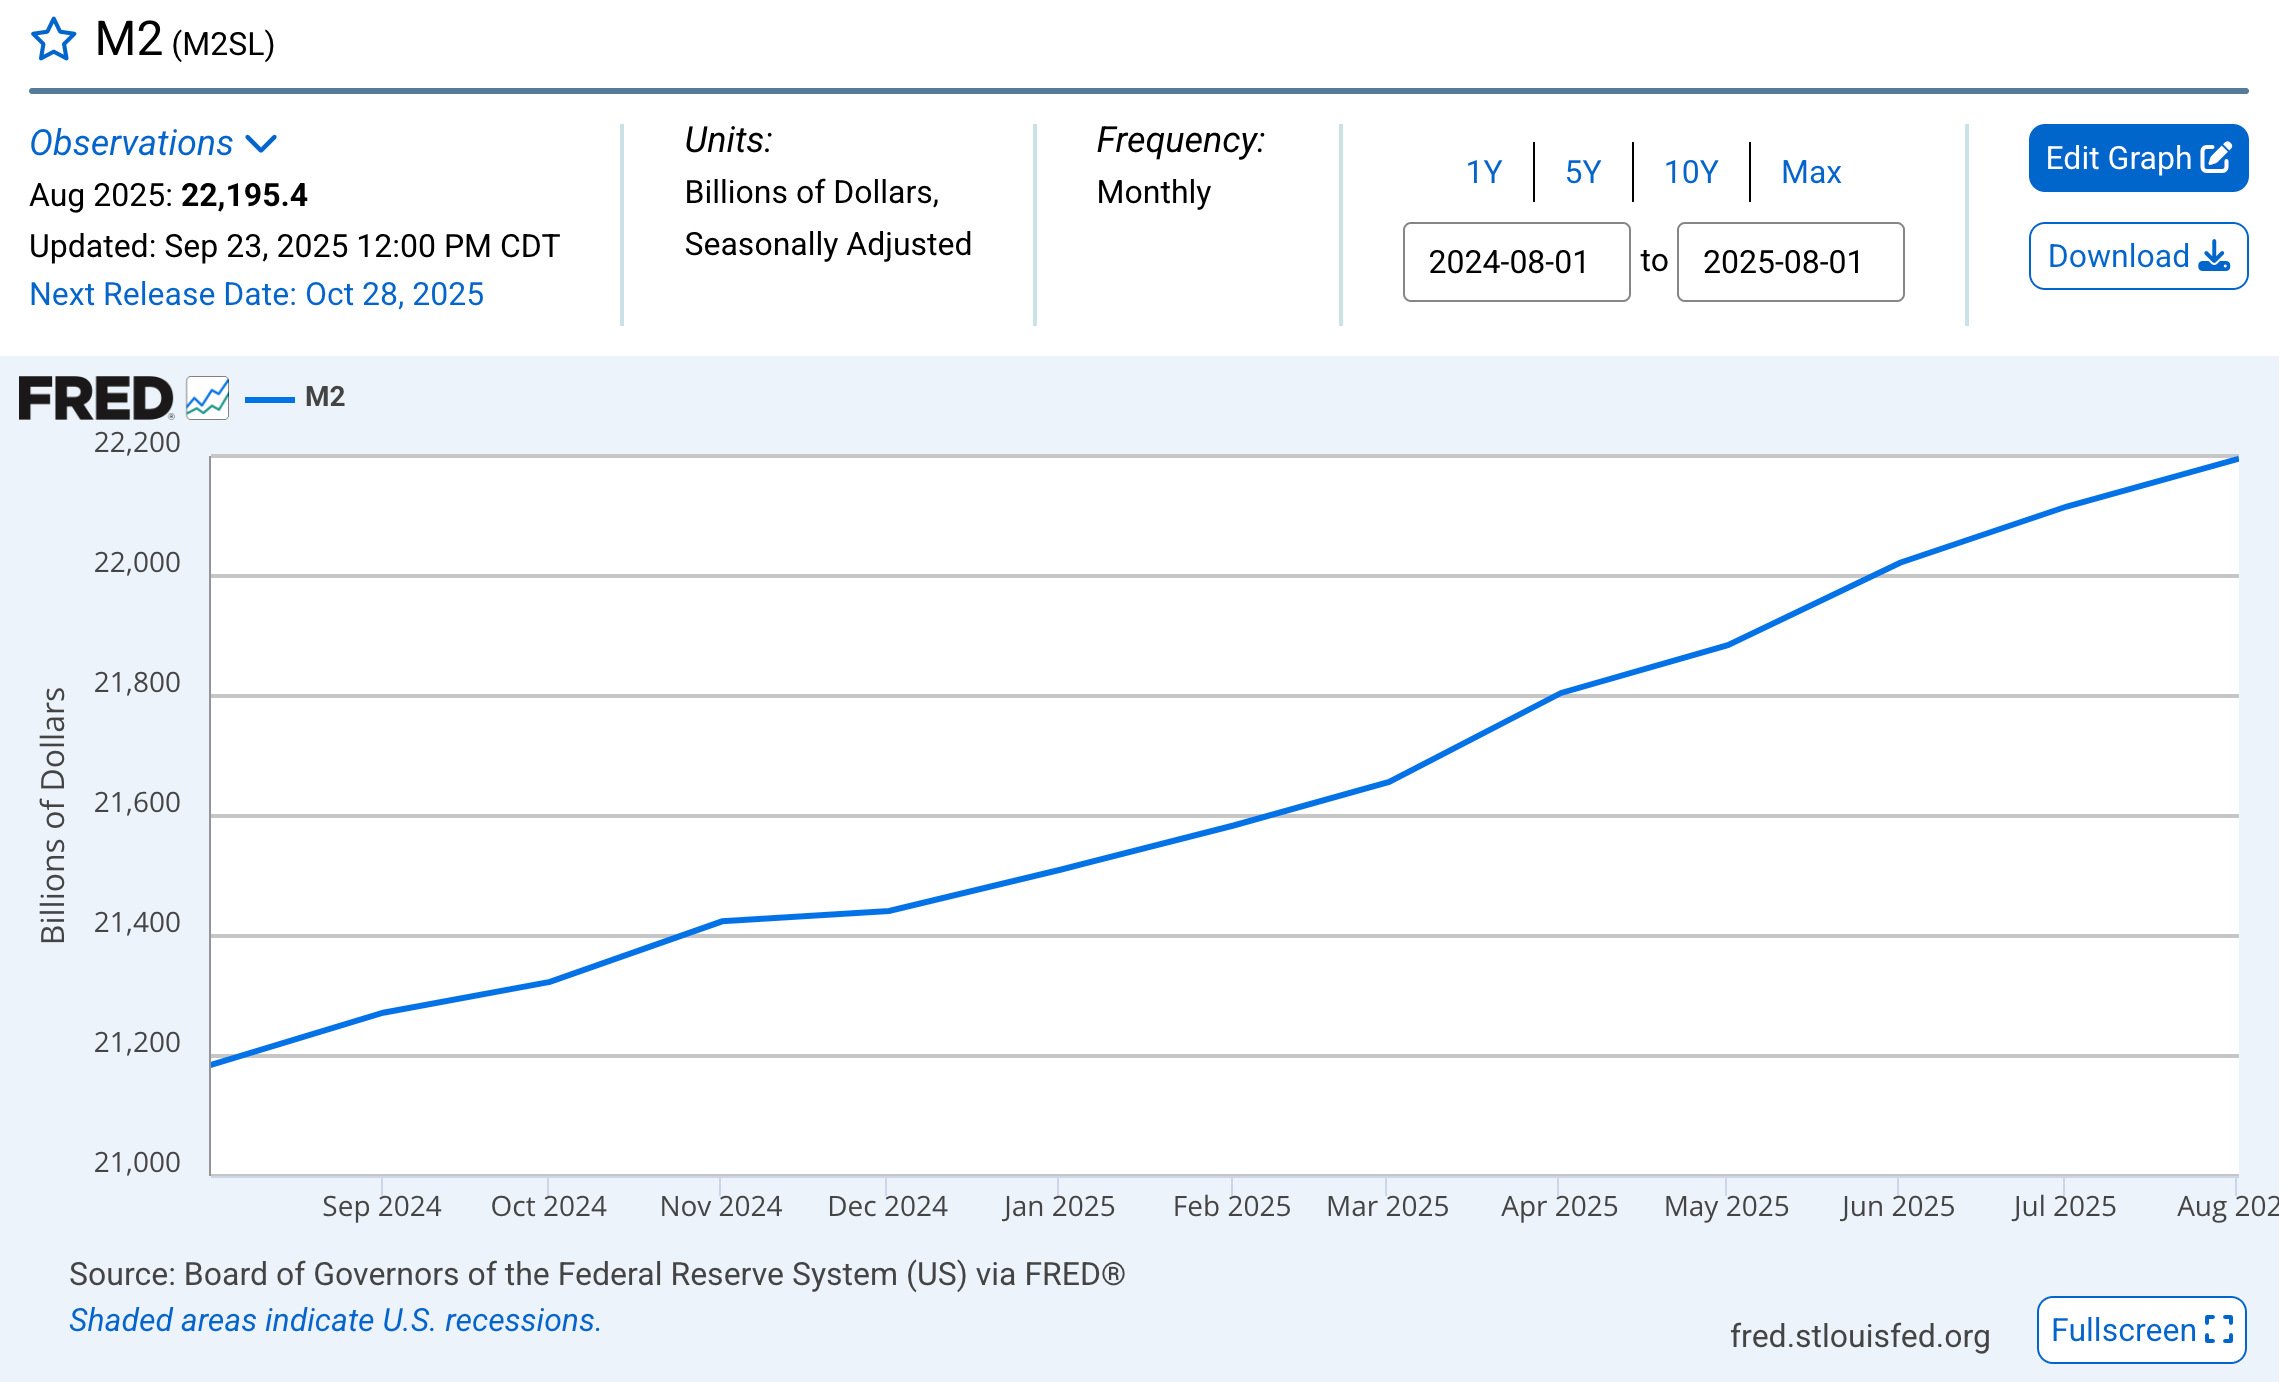2284x1382 pixels.
Task: Click the pencil icon in Edit Graph
Action: point(2216,158)
